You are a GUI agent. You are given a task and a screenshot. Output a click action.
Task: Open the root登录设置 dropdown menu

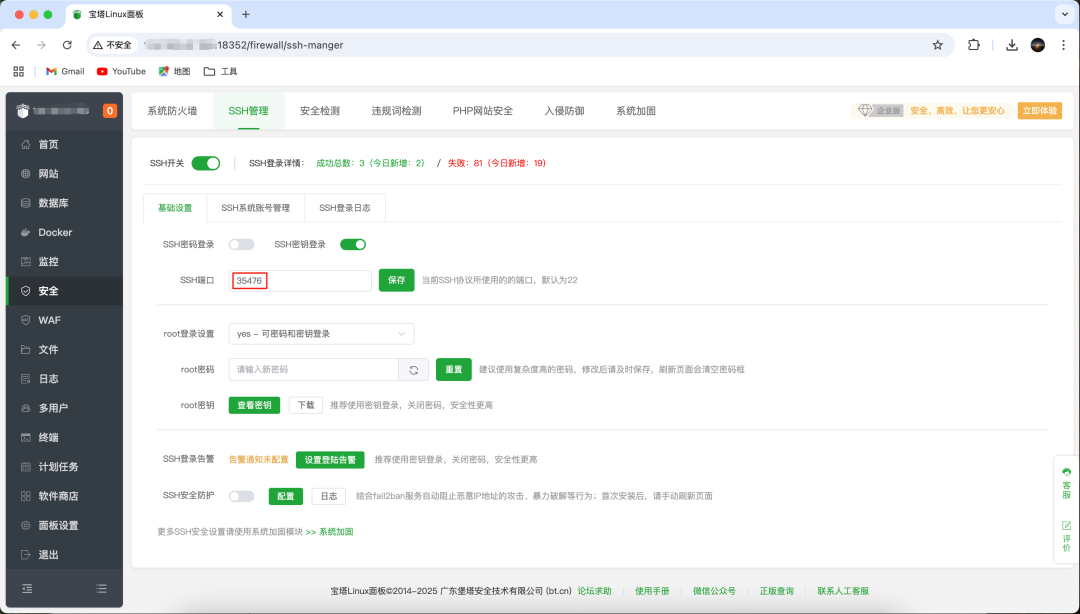(x=321, y=334)
